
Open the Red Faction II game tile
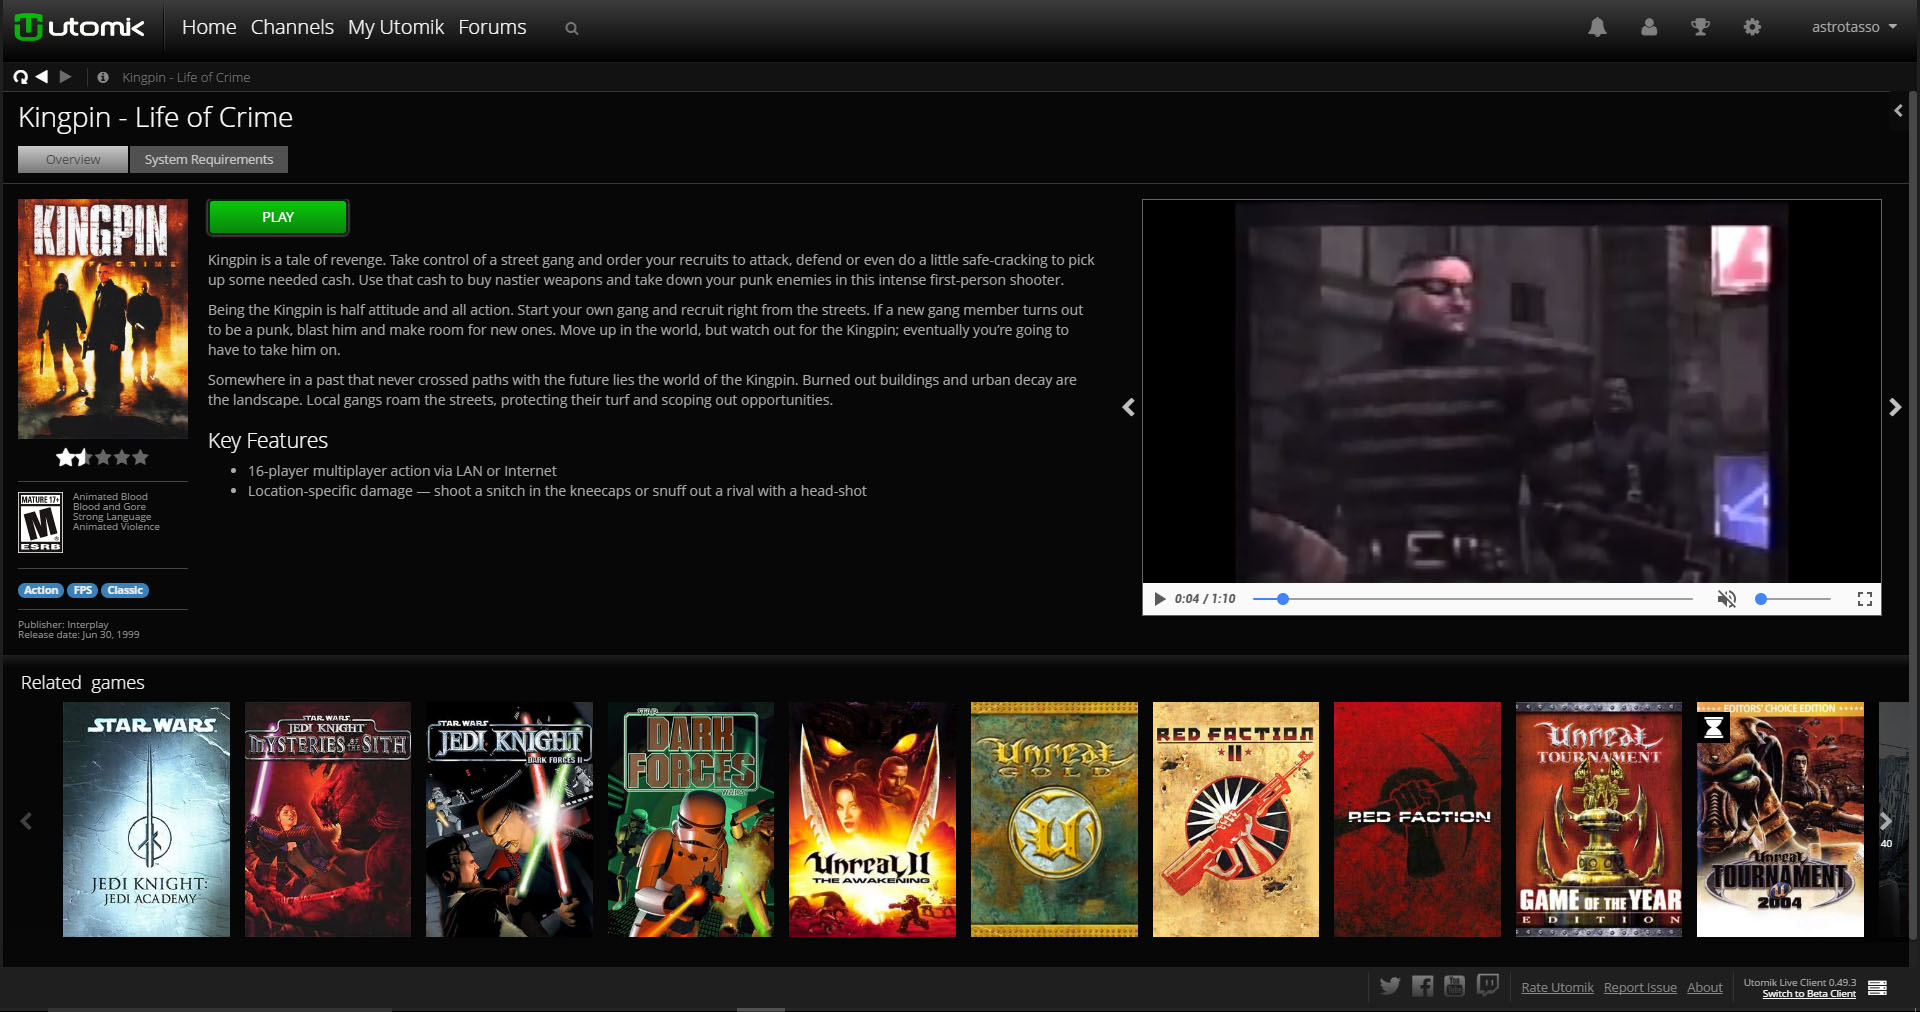tap(1236, 819)
